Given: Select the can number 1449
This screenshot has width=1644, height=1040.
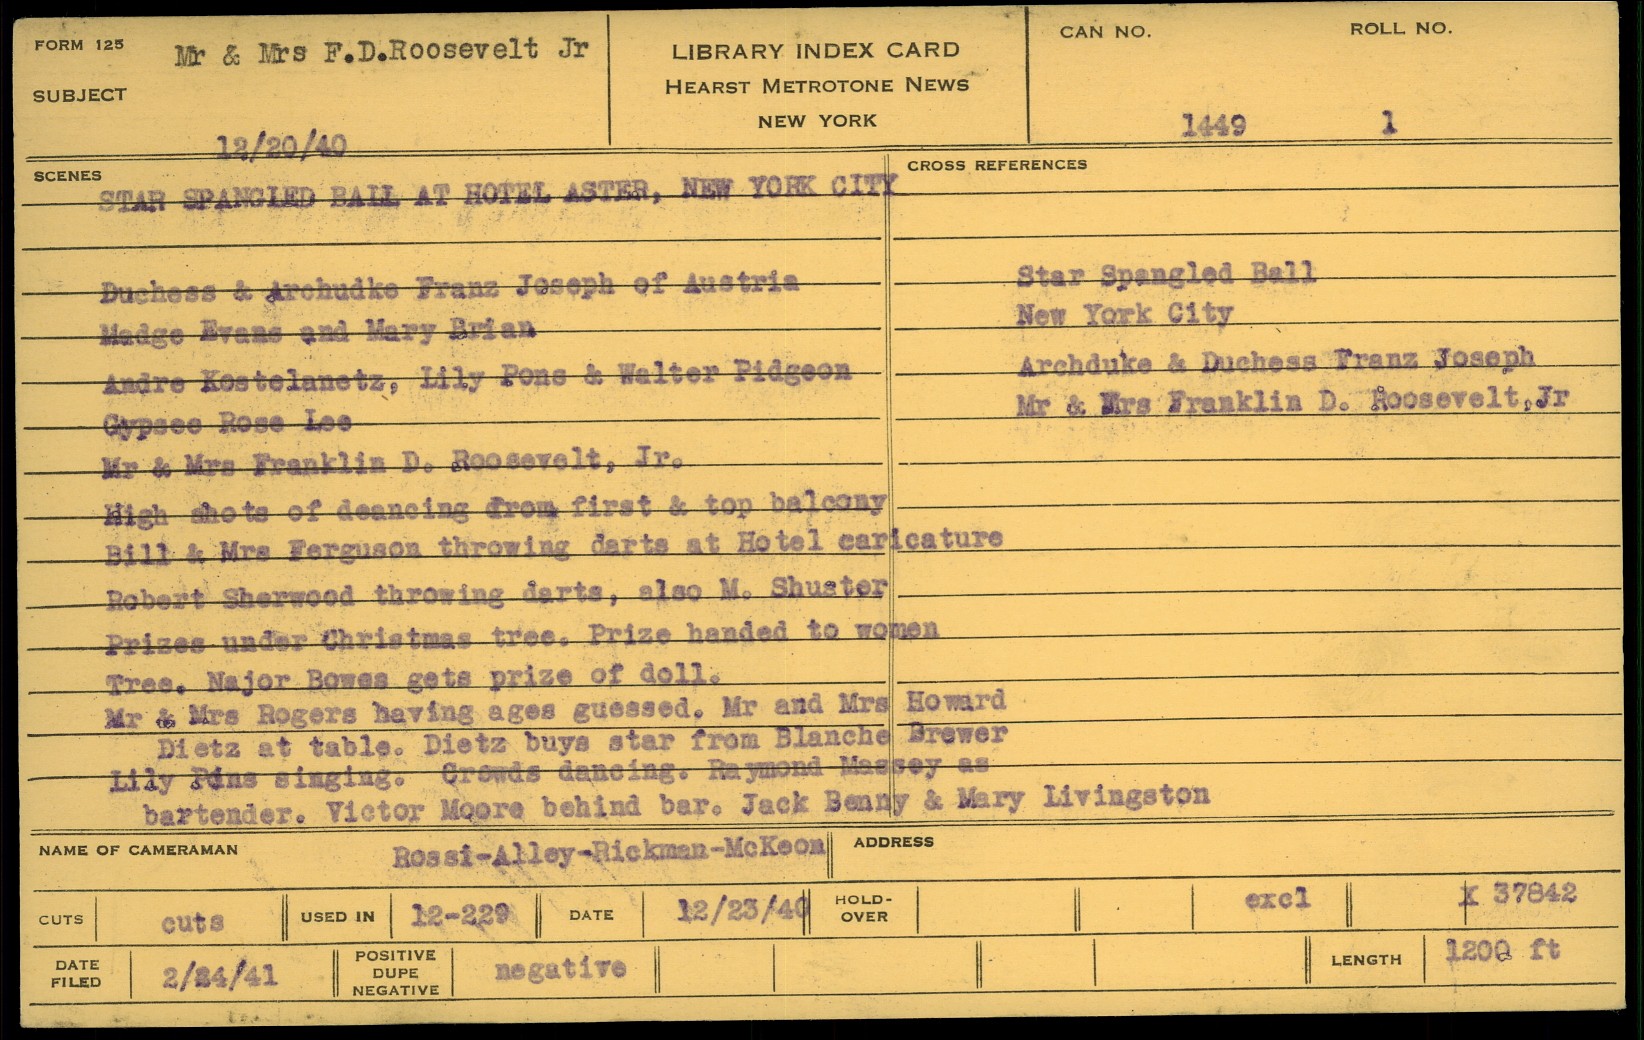Looking at the screenshot, I should point(1213,126).
